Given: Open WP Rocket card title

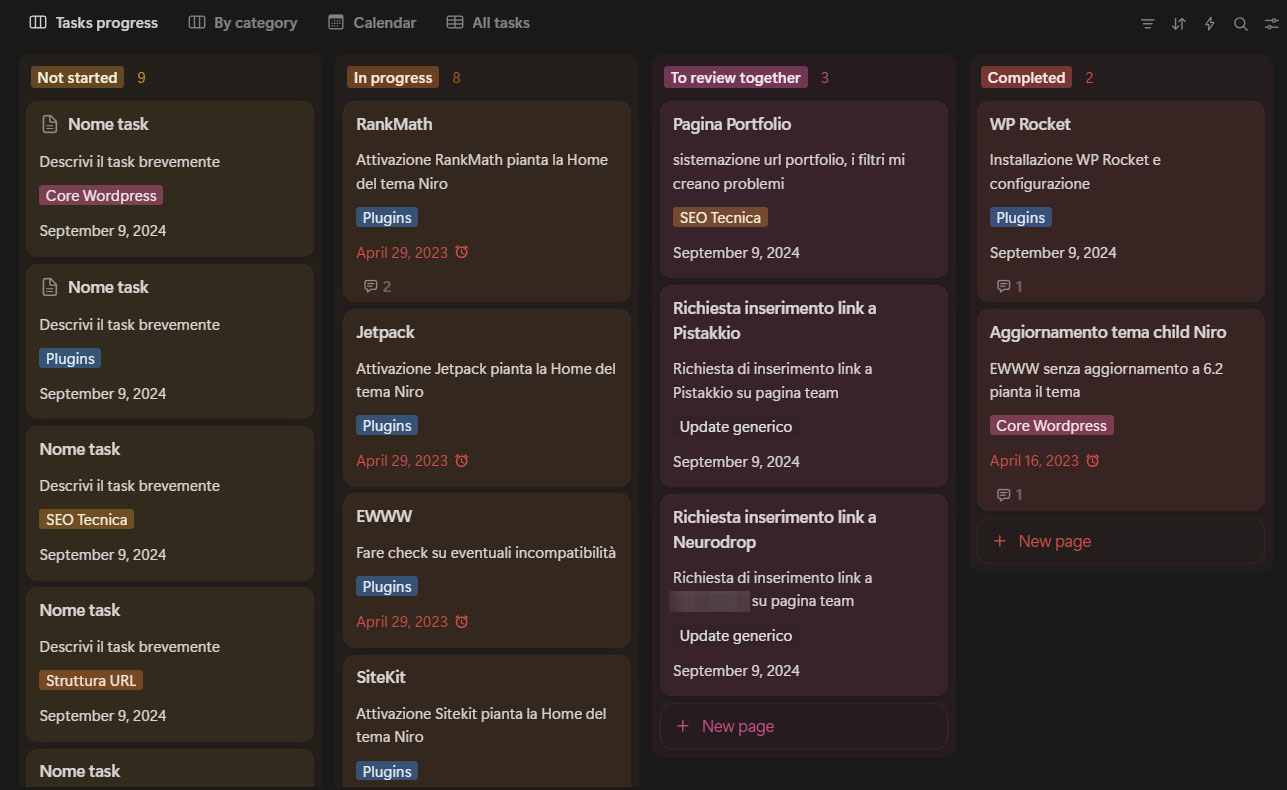Looking at the screenshot, I should (1030, 124).
